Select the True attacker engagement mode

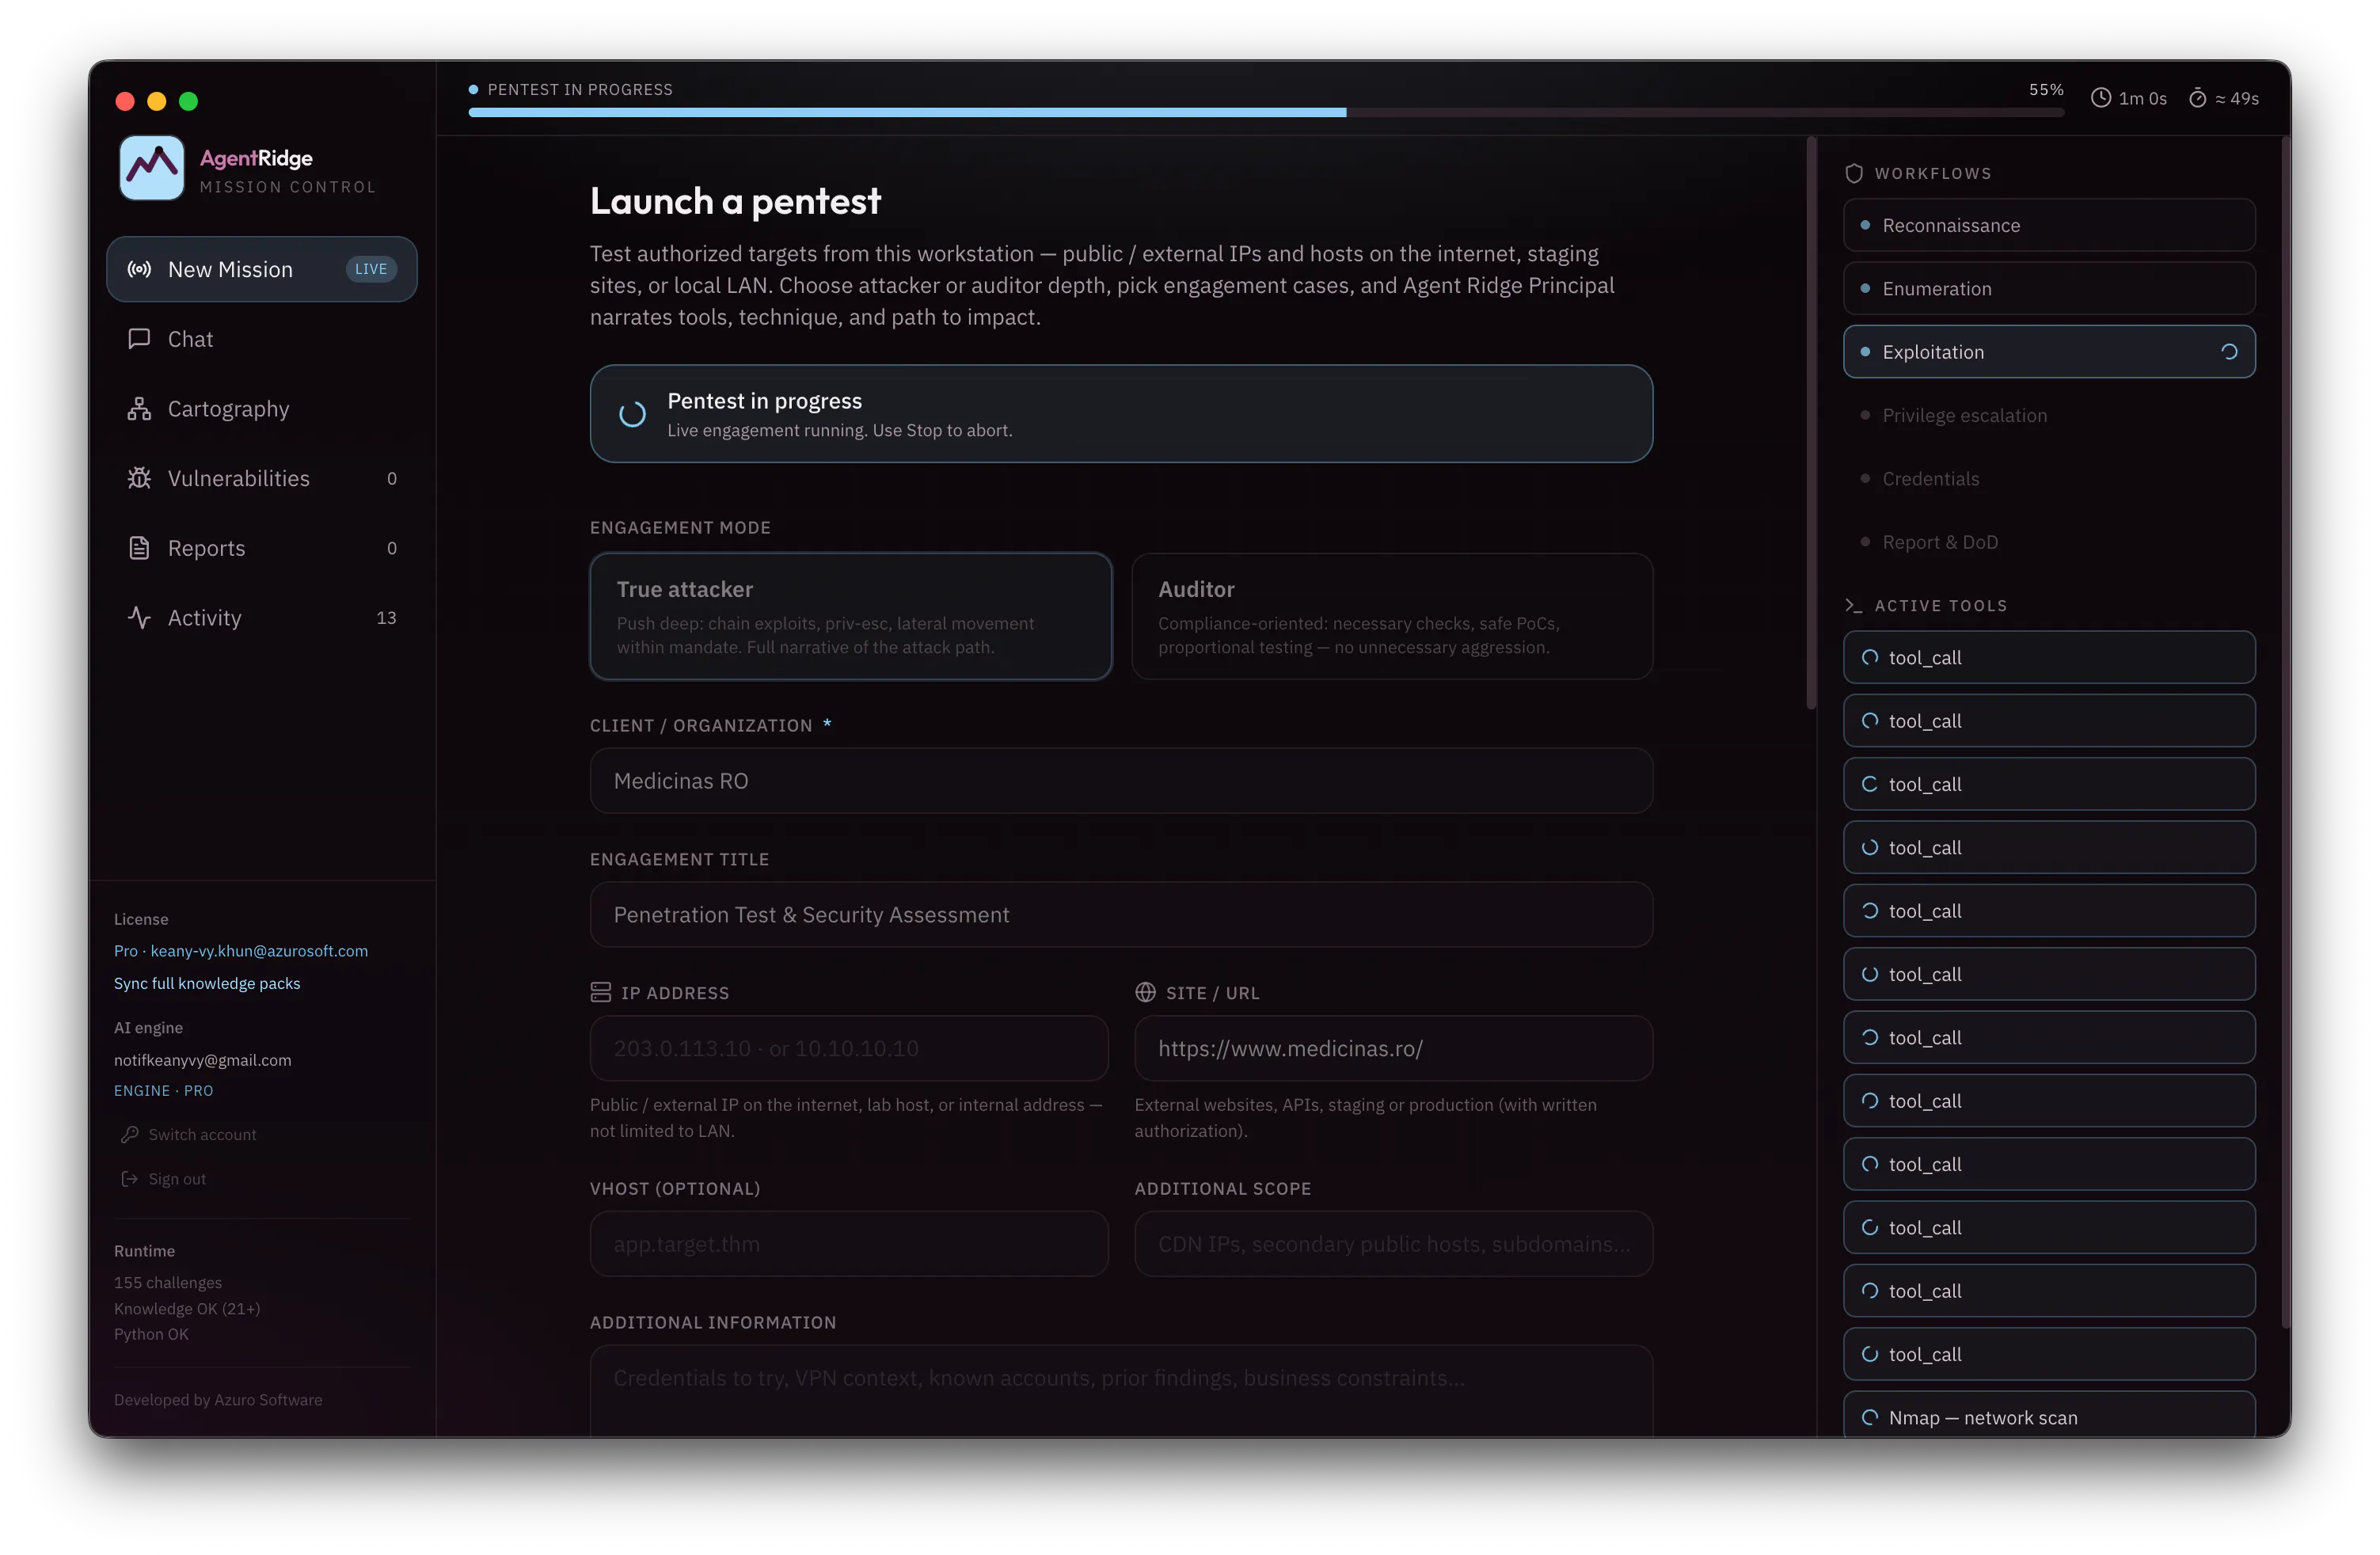tap(851, 617)
